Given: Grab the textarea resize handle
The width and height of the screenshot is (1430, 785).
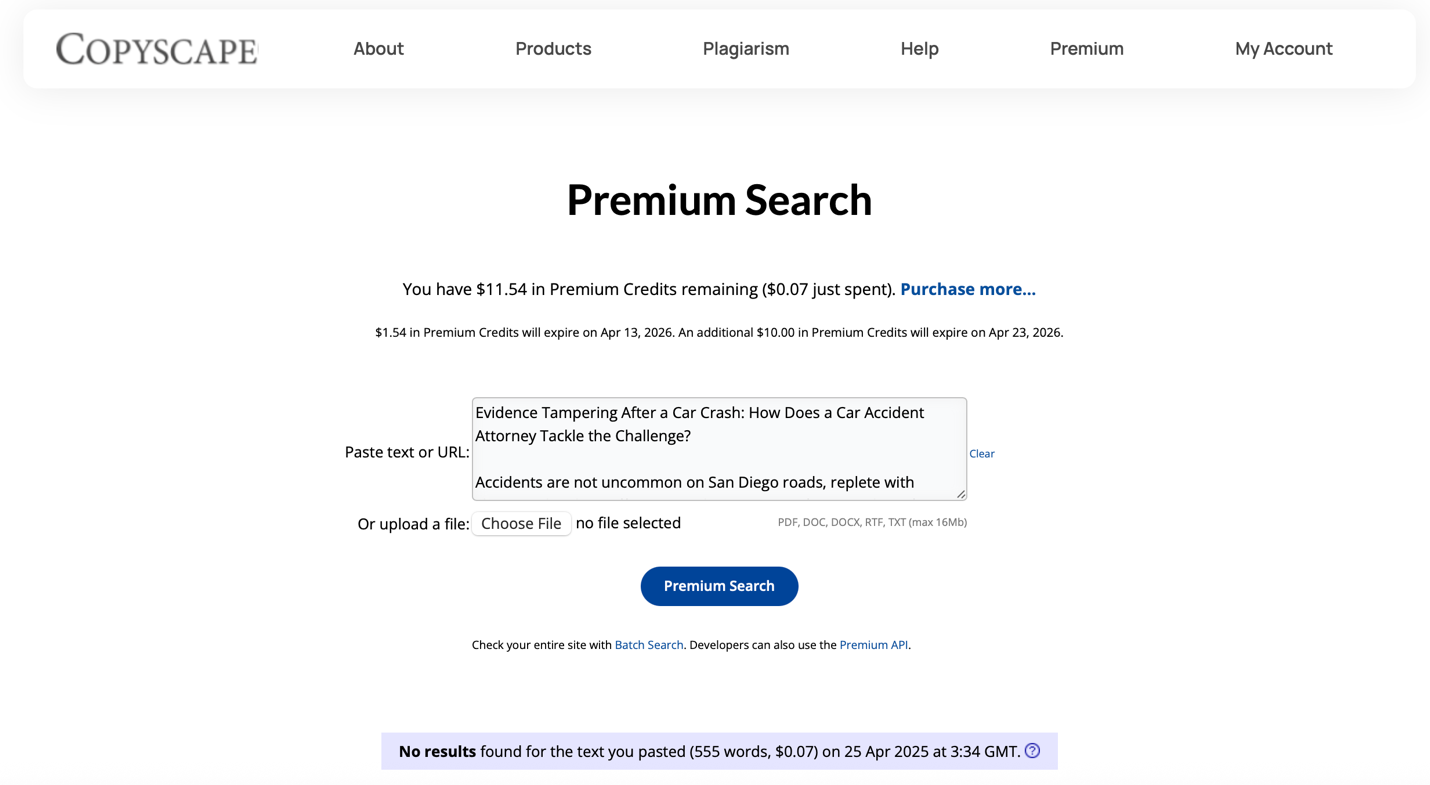Looking at the screenshot, I should (960, 493).
